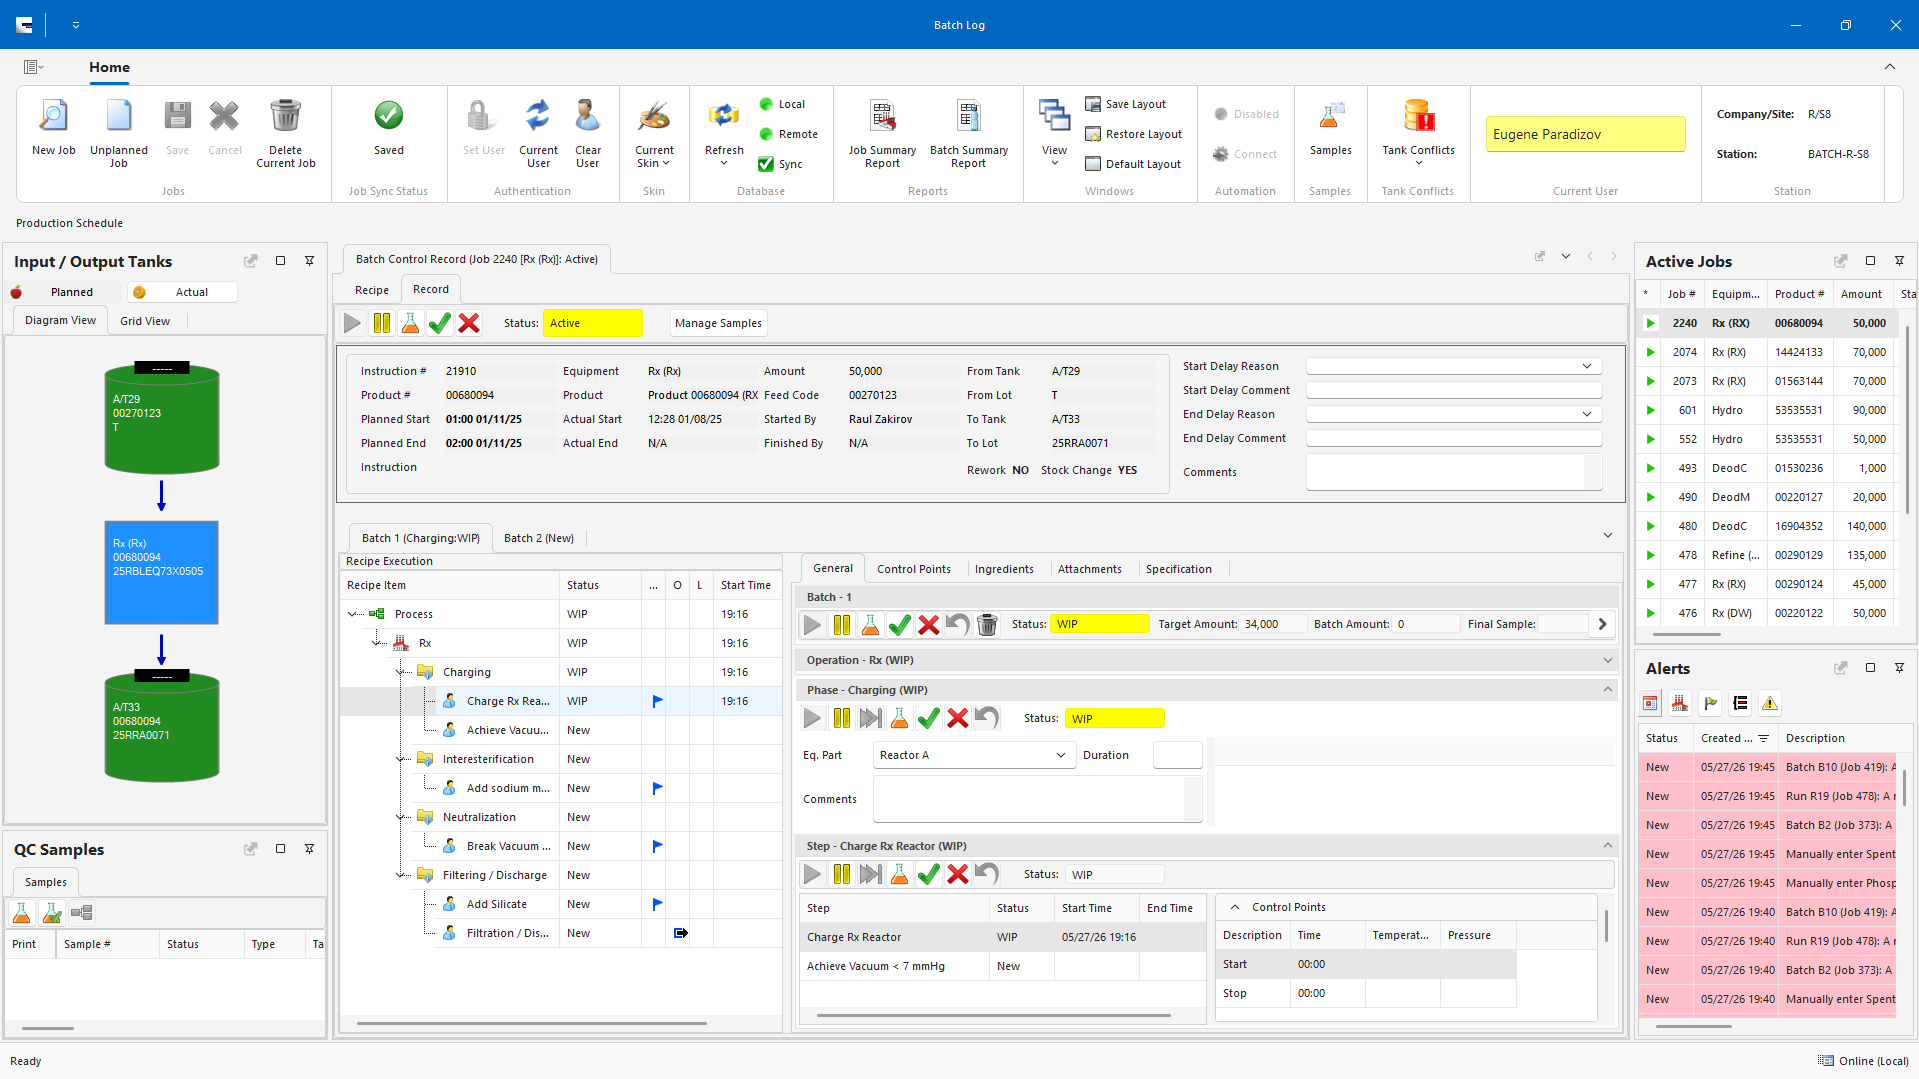Click the Duration input field
Viewport: 1919px width, 1079px height.
tap(1177, 755)
